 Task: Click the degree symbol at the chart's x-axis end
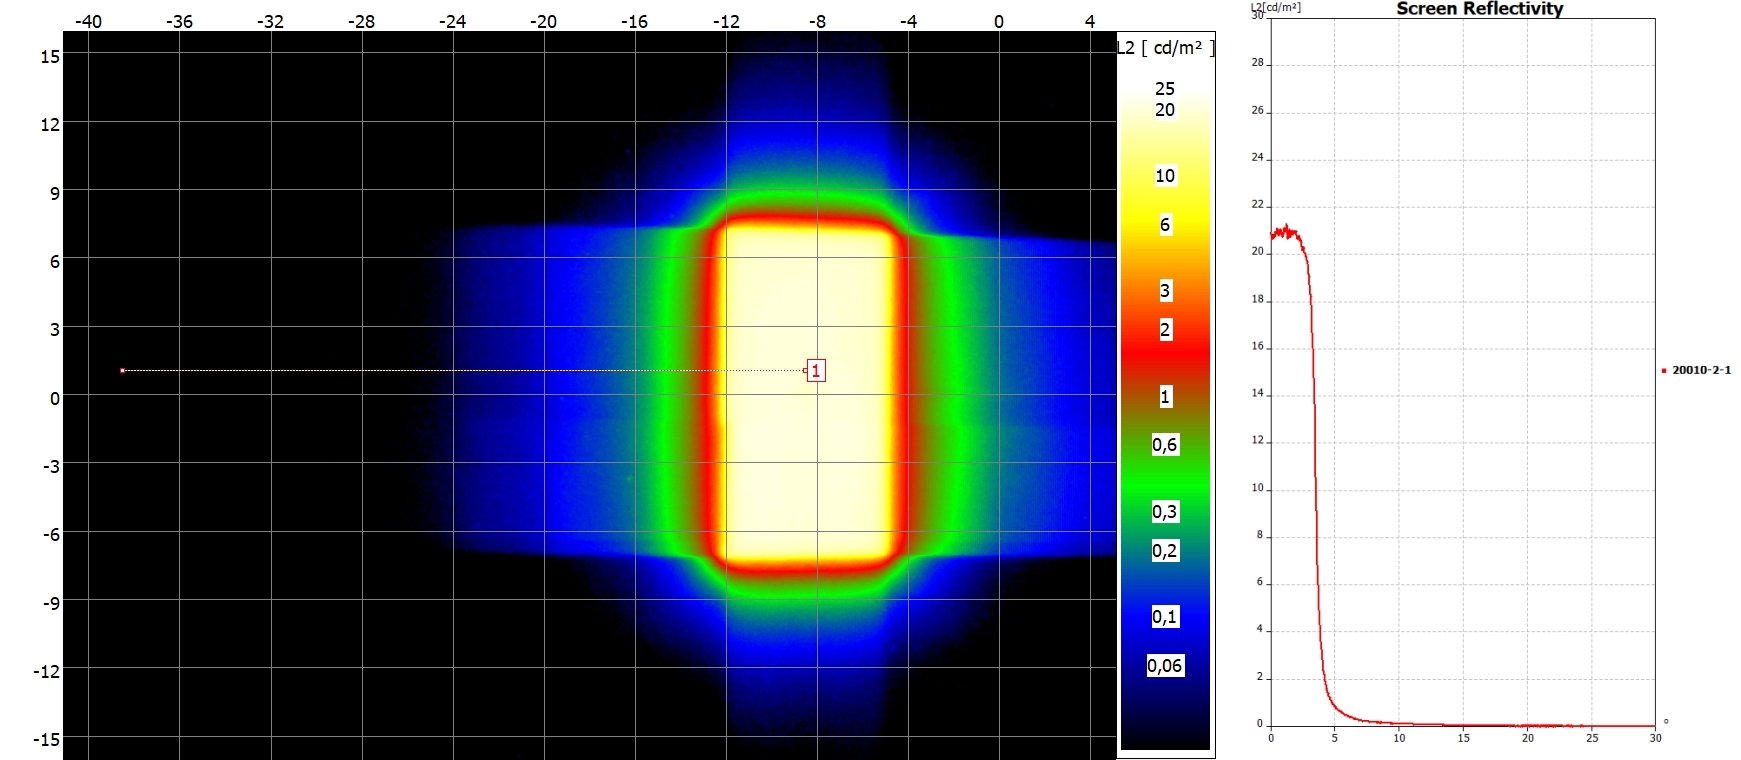tap(1666, 721)
